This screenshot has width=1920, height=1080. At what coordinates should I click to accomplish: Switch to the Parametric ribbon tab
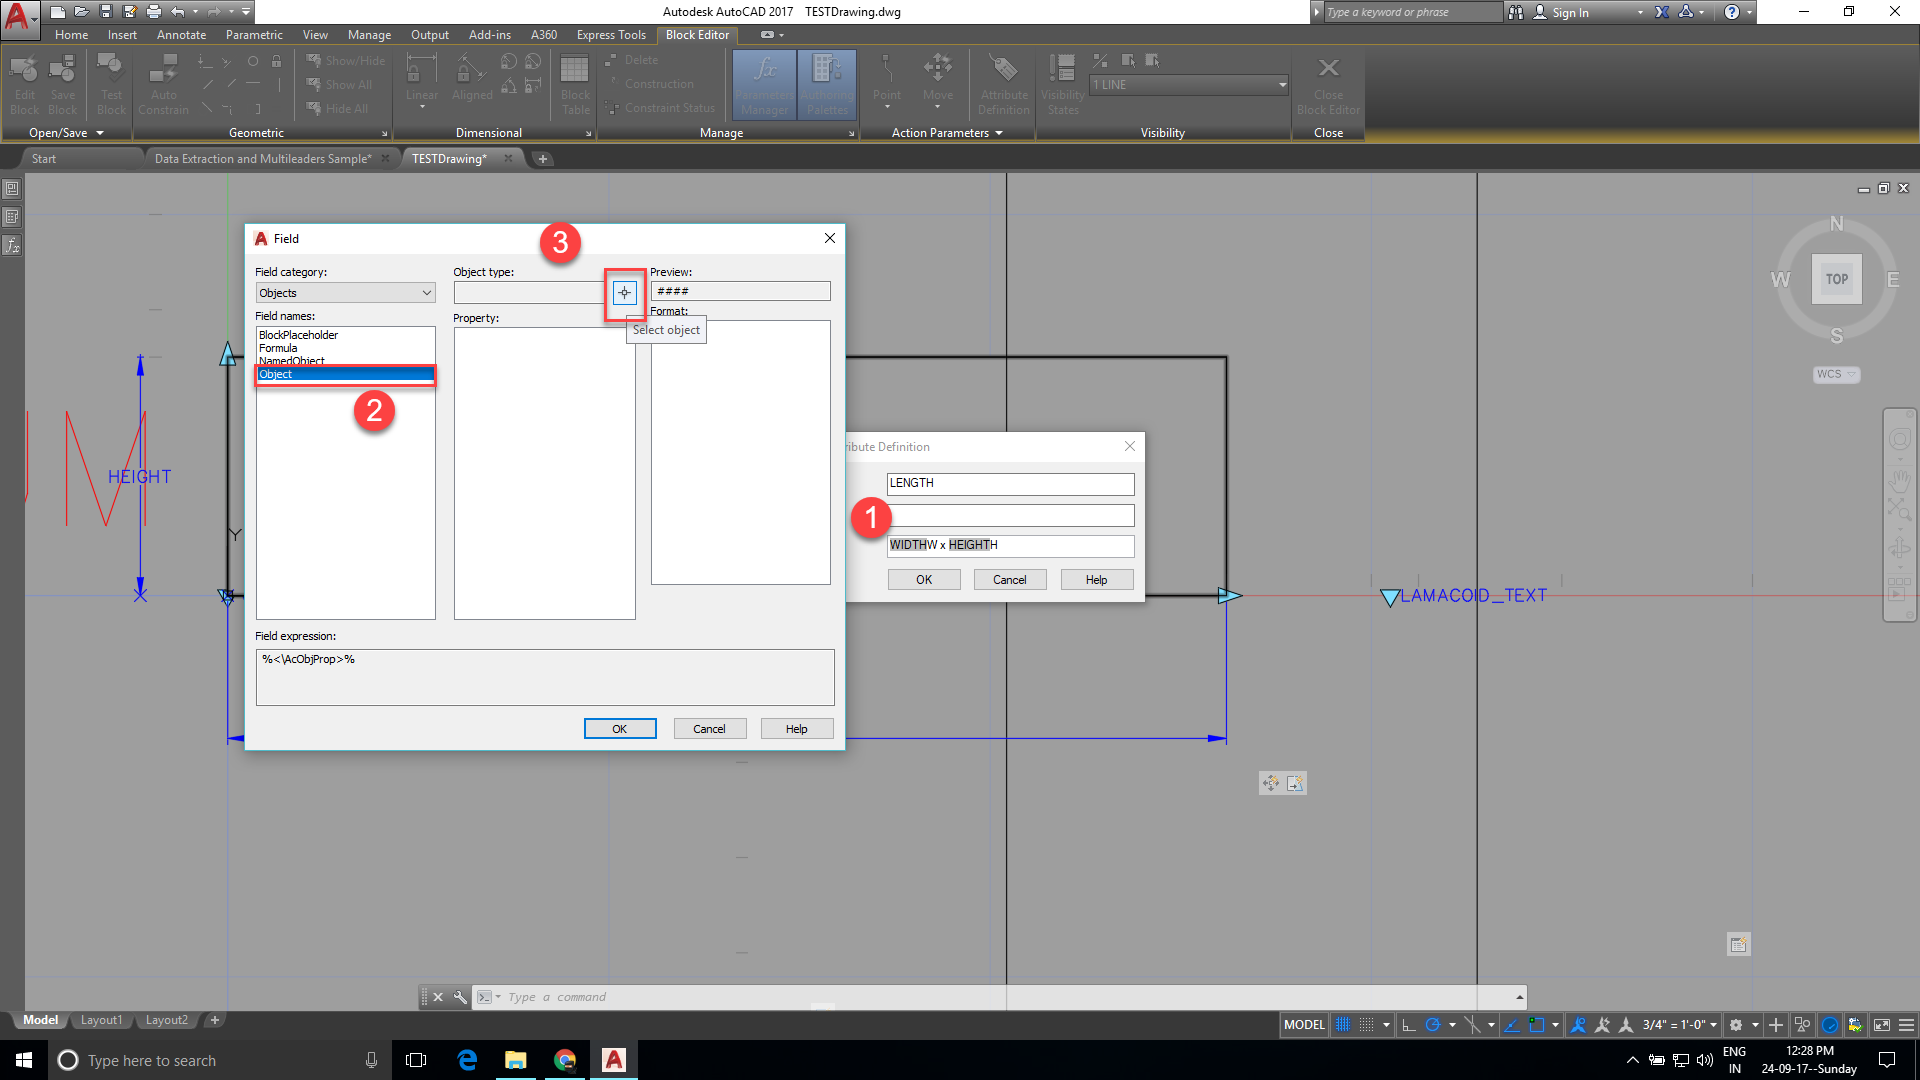pyautogui.click(x=254, y=35)
